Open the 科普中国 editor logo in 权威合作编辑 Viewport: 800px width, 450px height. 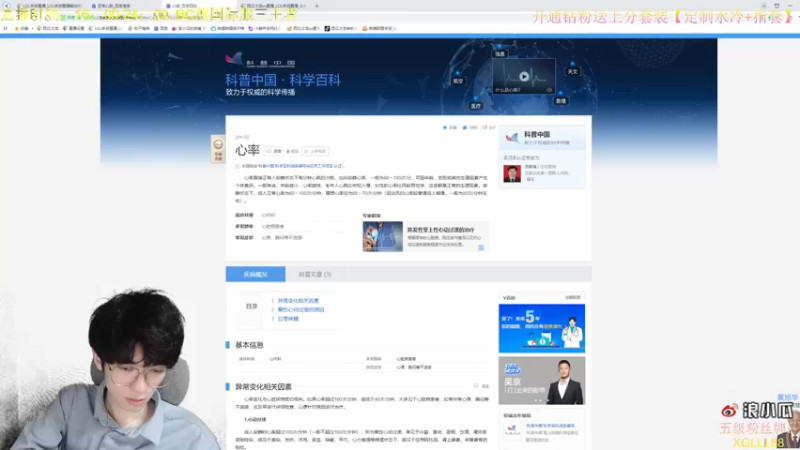(512, 431)
